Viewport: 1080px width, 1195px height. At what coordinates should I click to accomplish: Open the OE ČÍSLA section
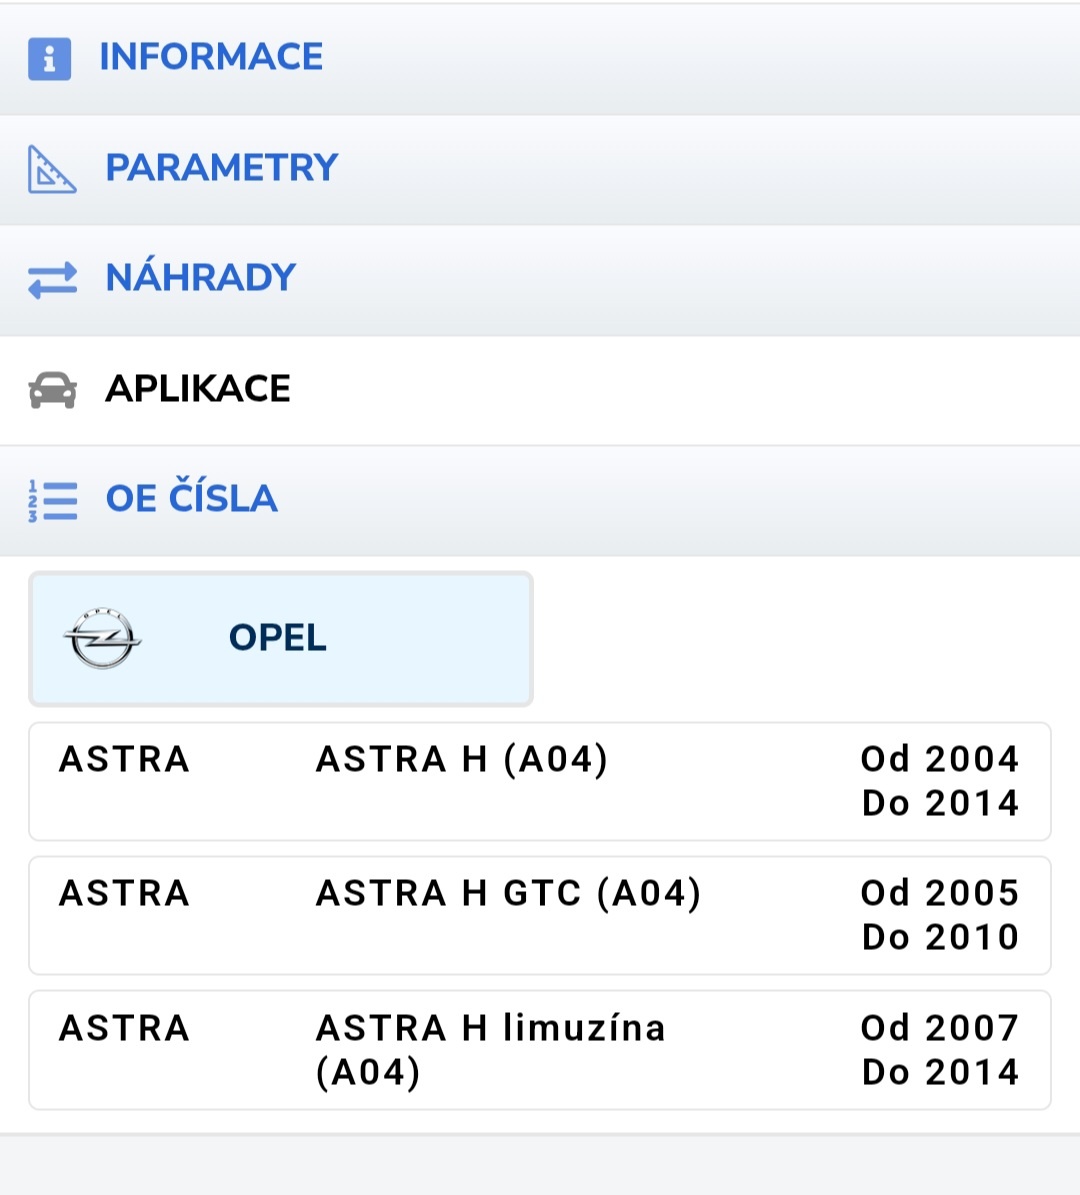(x=192, y=498)
